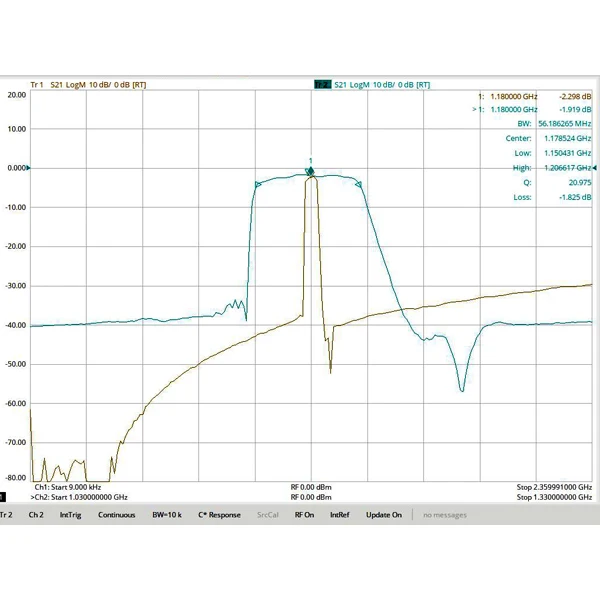Click the Center: 1.178524 GHz readout
The image size is (600, 600).
click(x=548, y=138)
